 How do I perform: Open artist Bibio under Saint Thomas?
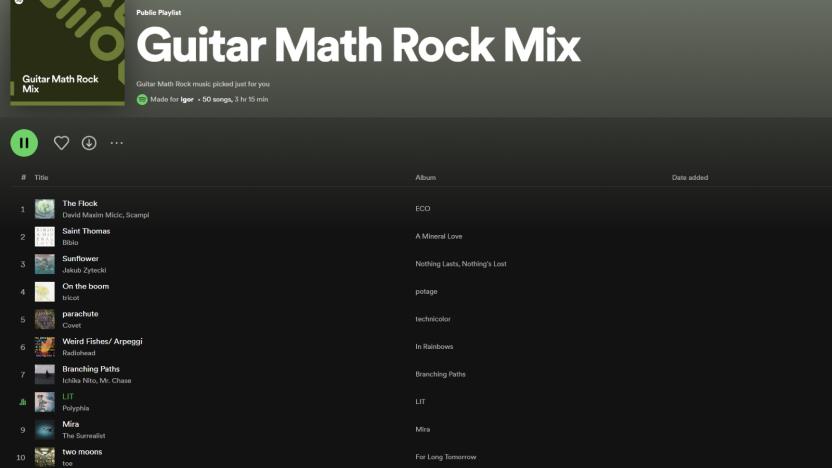pos(71,243)
